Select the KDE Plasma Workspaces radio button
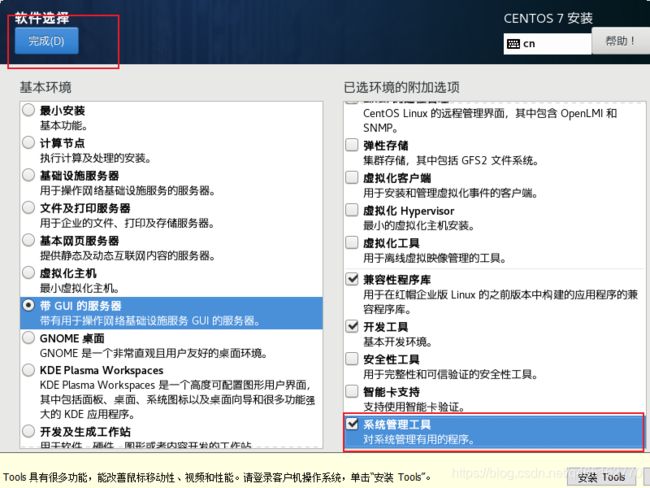 pyautogui.click(x=29, y=370)
